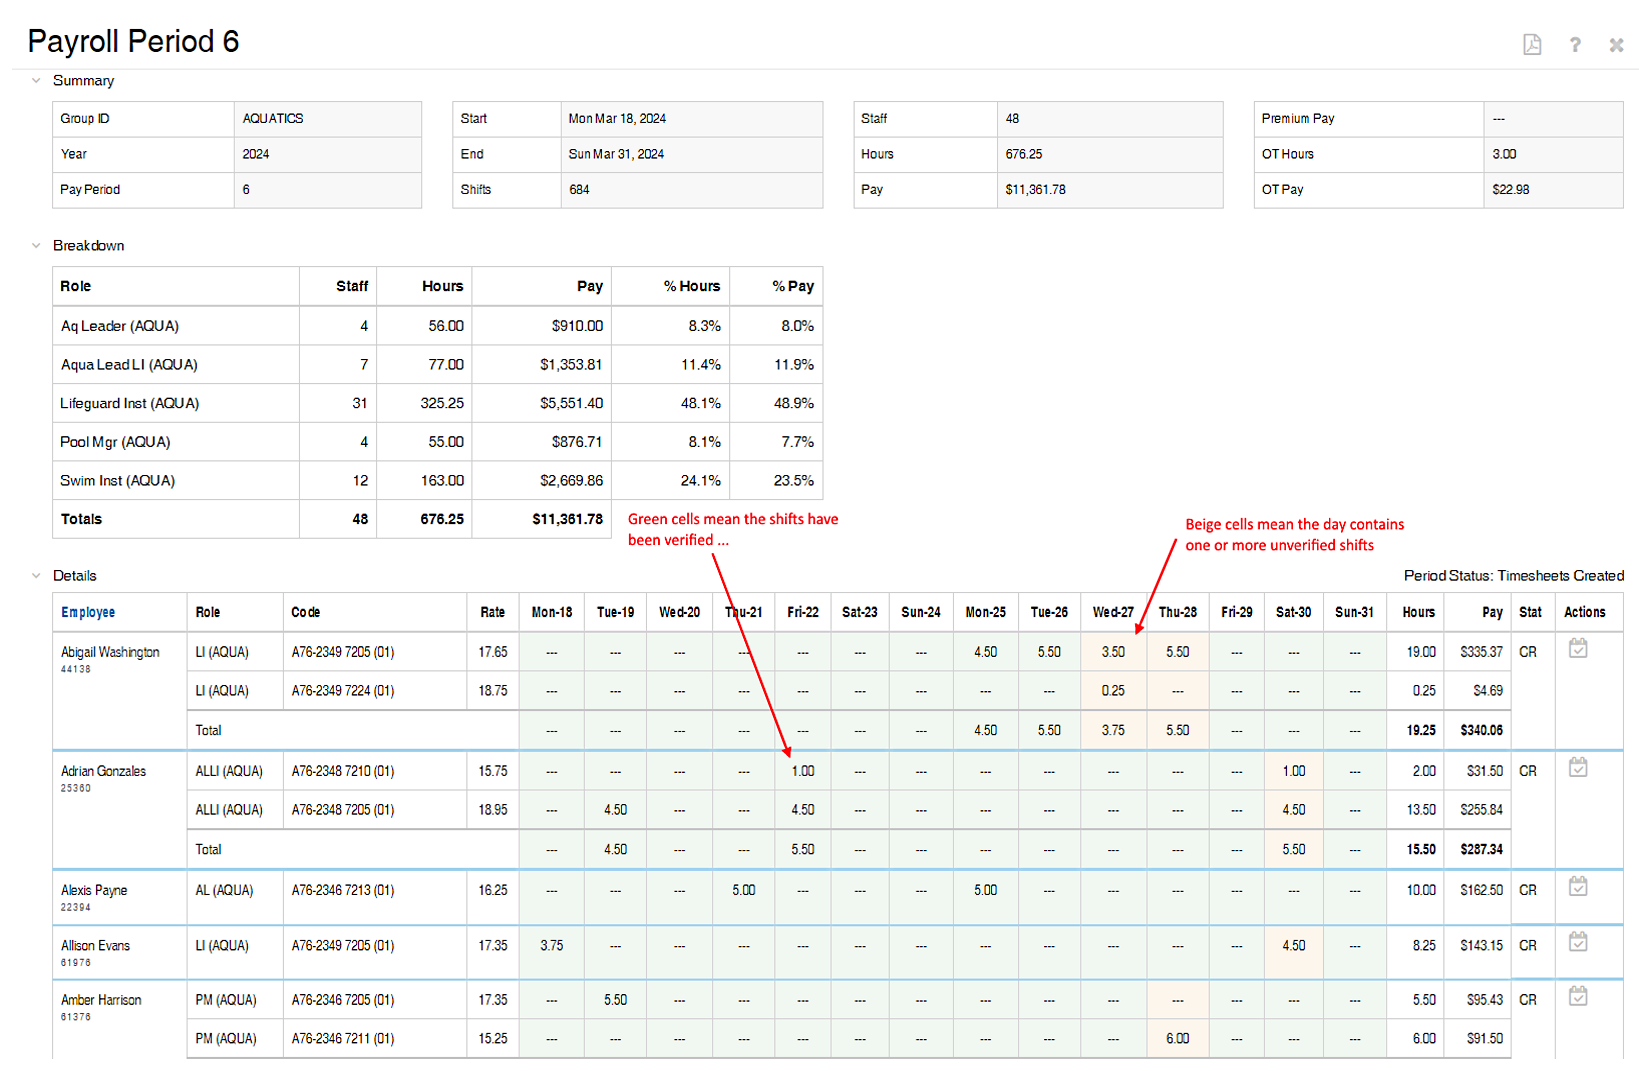The image size is (1639, 1071).
Task: Select Adrian Gonzales's total pay $287.34
Action: point(1481,849)
